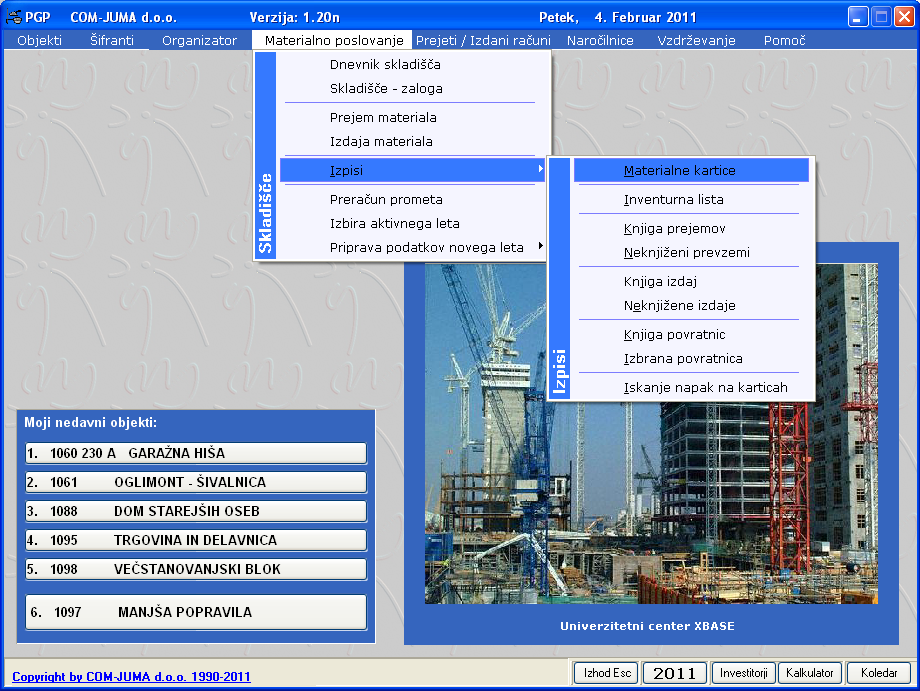Open the Kalkulator button
This screenshot has width=920, height=691.
tap(808, 673)
